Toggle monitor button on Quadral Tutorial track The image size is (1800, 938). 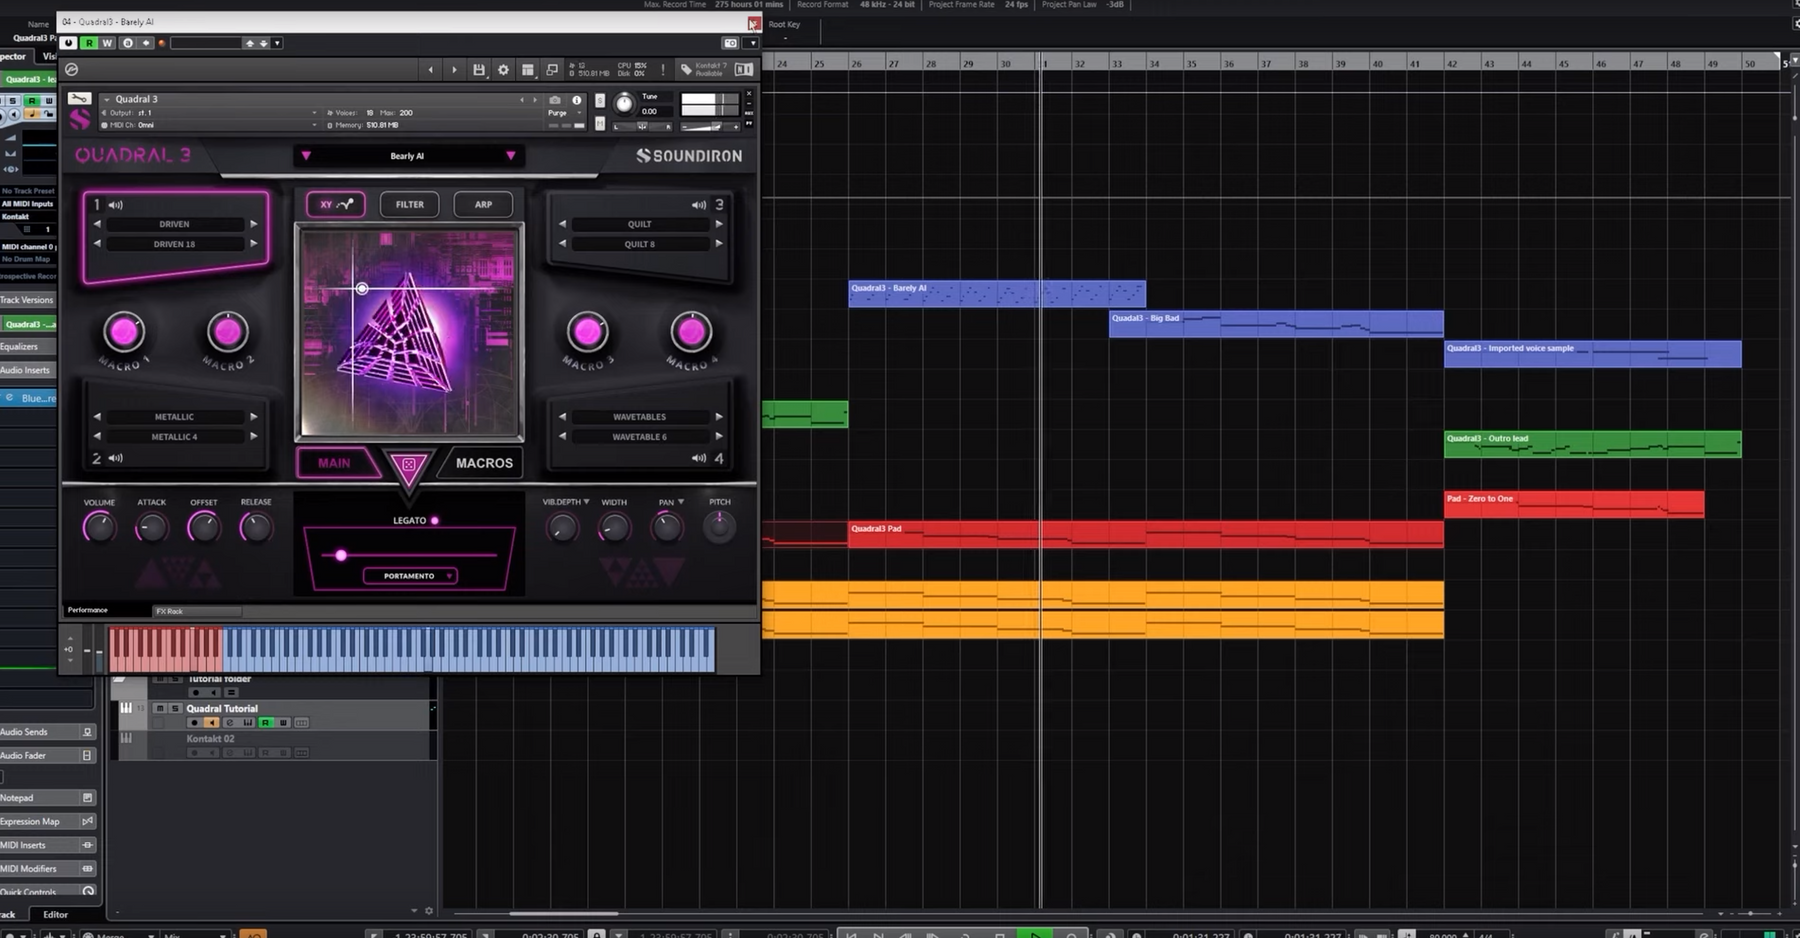pyautogui.click(x=211, y=722)
